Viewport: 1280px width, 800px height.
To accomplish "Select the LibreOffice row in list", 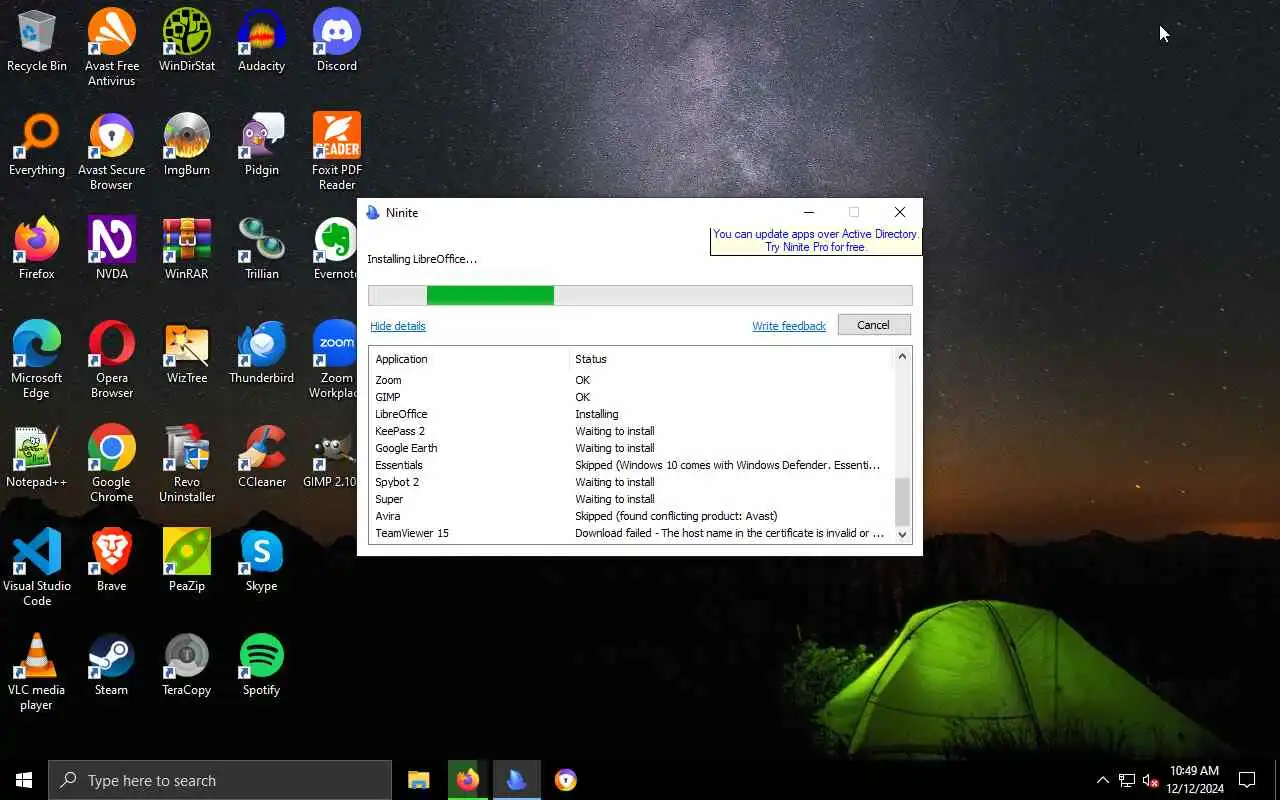I will (630, 414).
